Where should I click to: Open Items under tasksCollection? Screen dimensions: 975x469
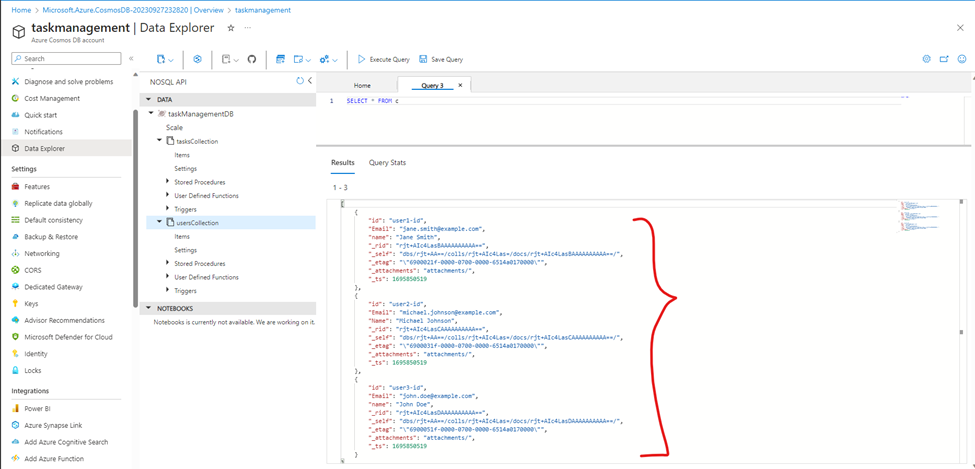coord(182,155)
